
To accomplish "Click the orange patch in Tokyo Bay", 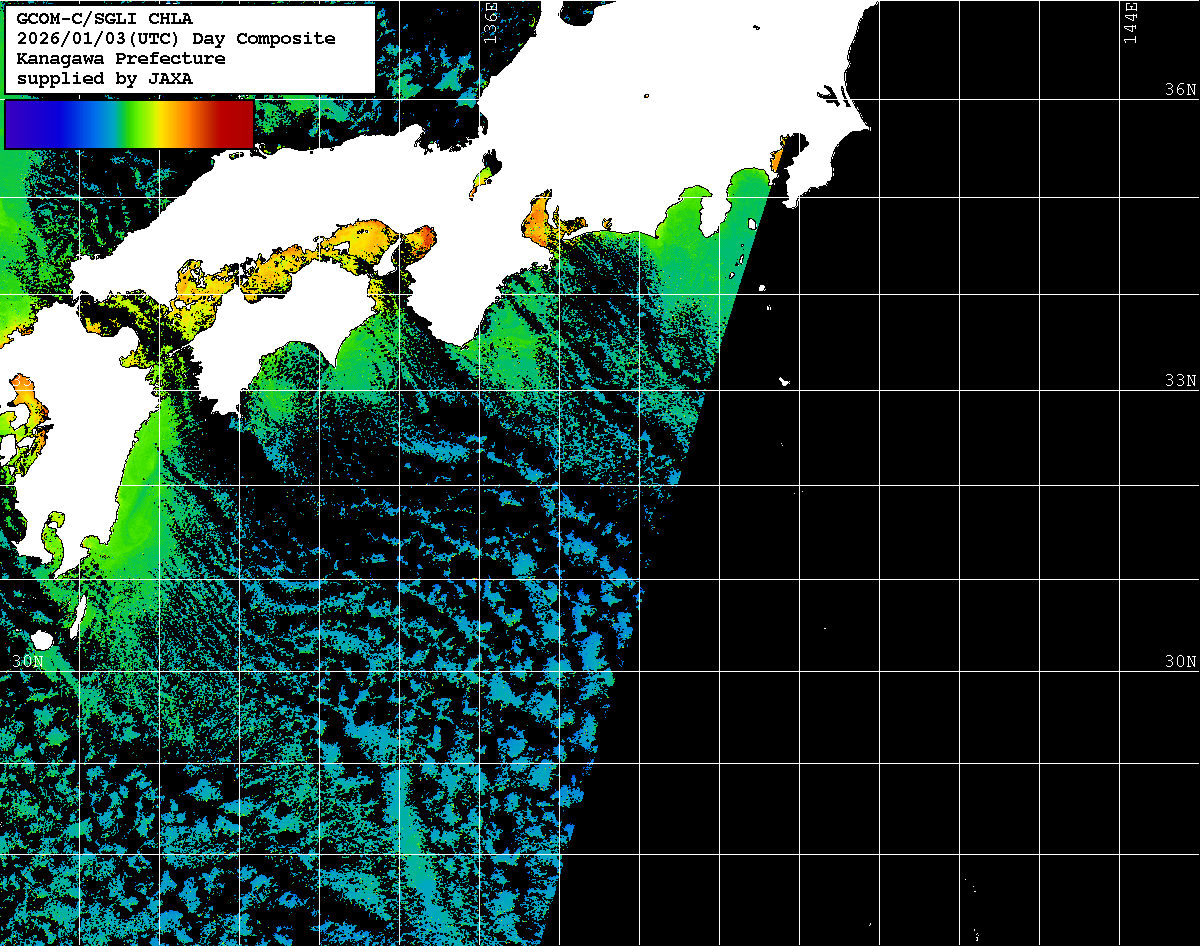I will coord(776,159).
